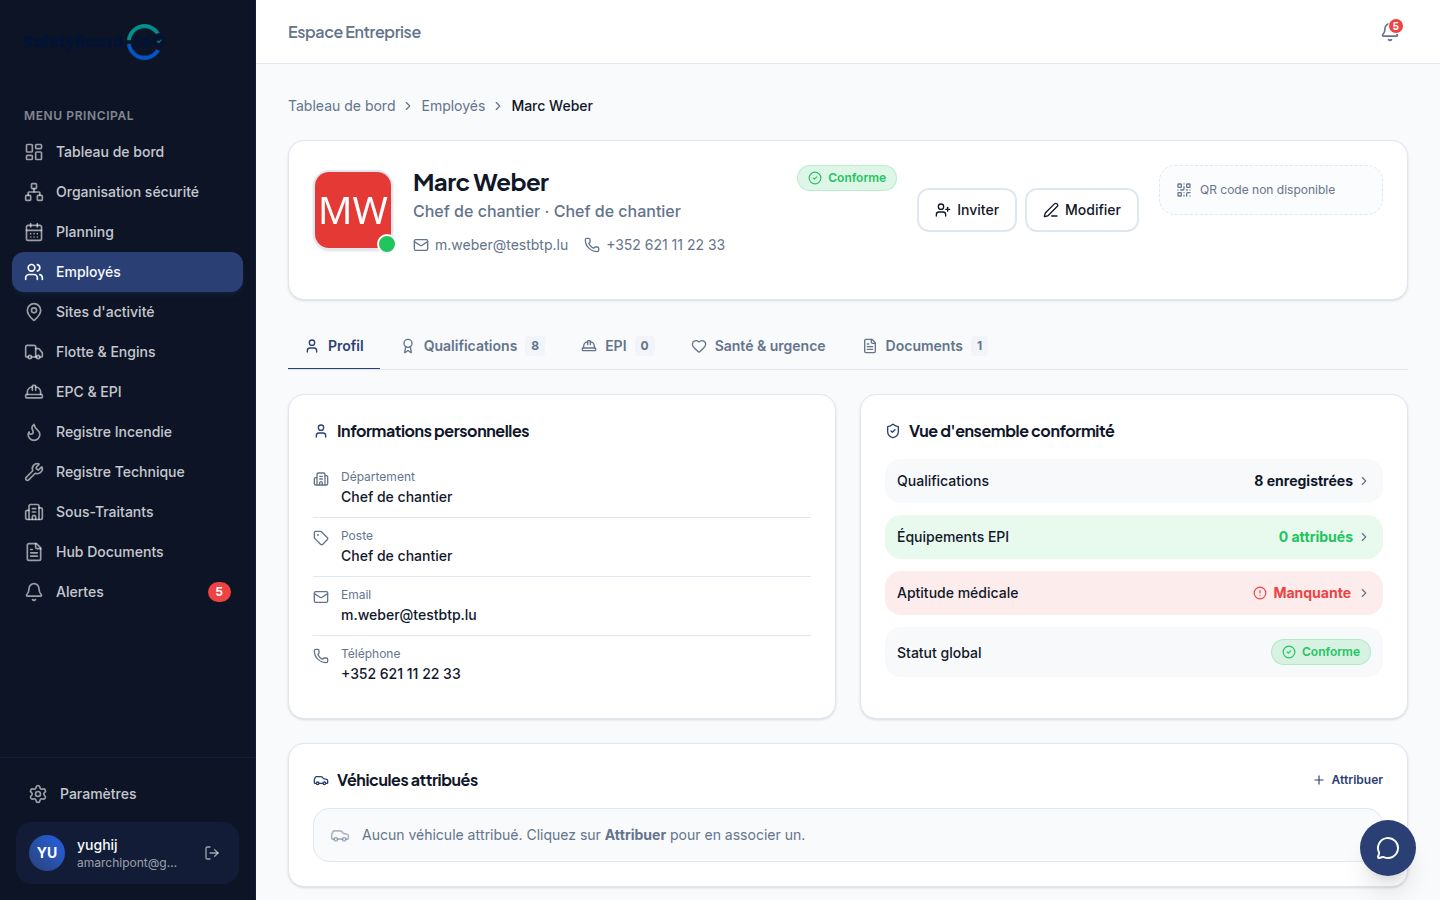
Task: Select Employés in main menu
Action: (x=127, y=272)
